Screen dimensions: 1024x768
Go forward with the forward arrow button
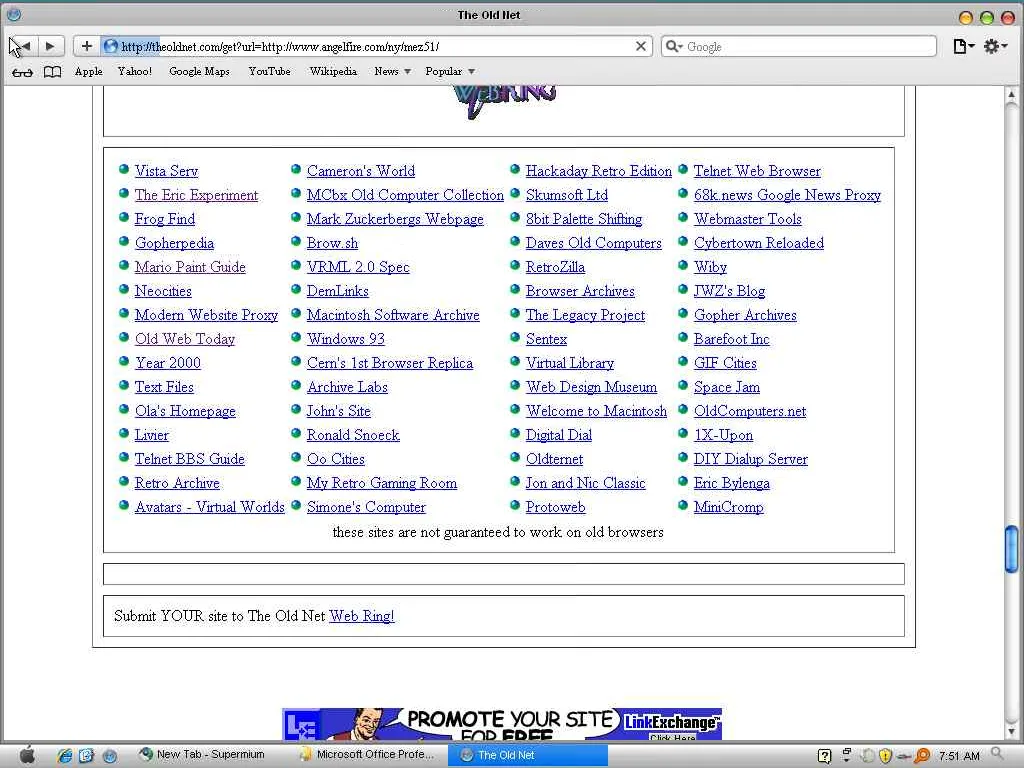(50, 46)
